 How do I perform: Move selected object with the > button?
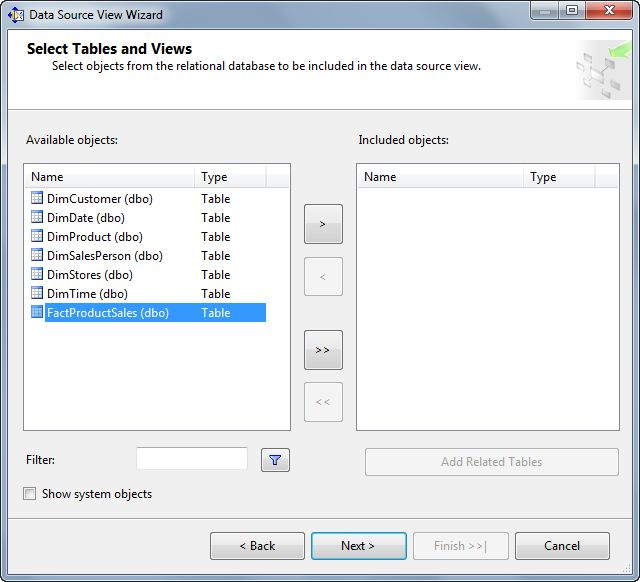[323, 224]
